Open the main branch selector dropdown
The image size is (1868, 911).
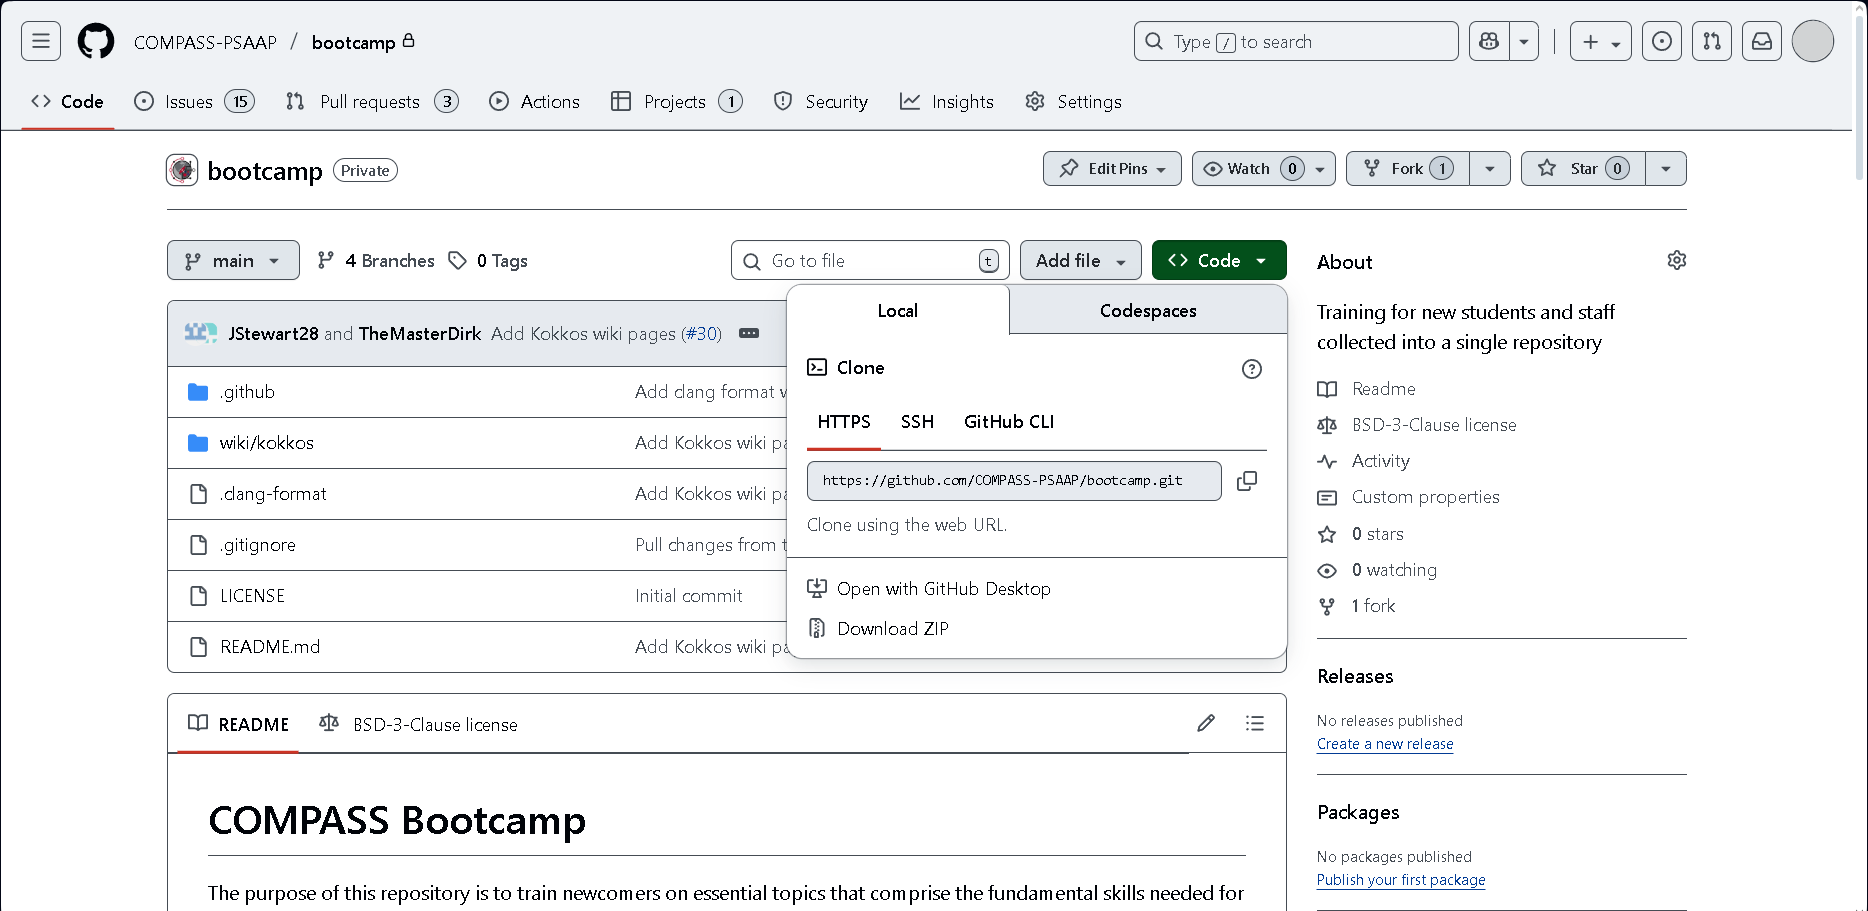point(233,260)
